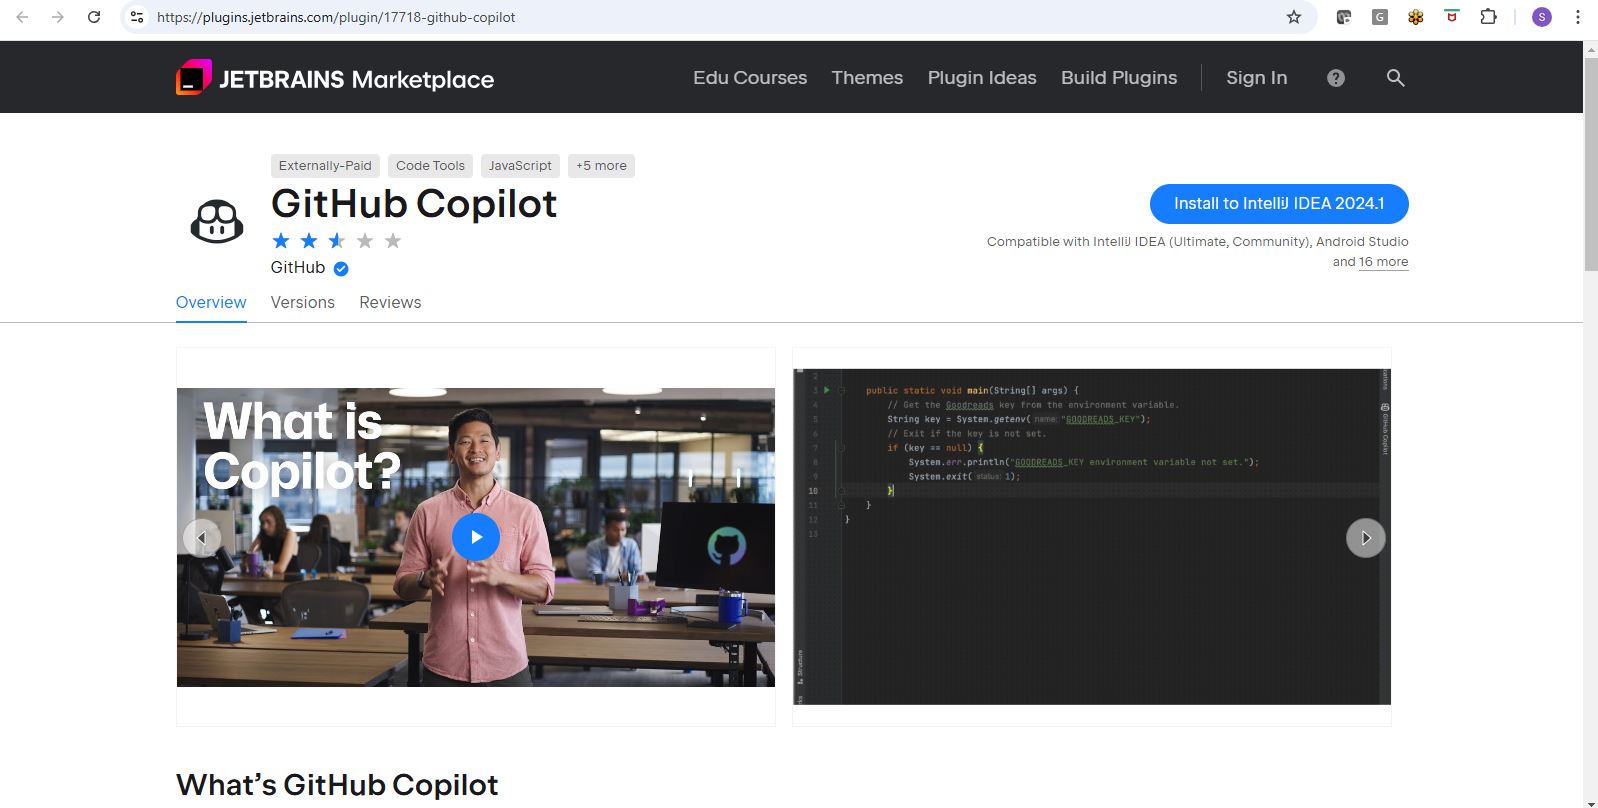Viewport: 1598px width, 808px height.
Task: Switch to the Overview tab
Action: point(211,302)
